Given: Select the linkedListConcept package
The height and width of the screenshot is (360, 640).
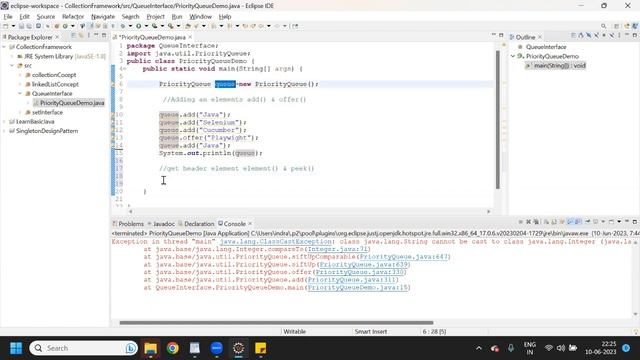Looking at the screenshot, I should point(55,84).
